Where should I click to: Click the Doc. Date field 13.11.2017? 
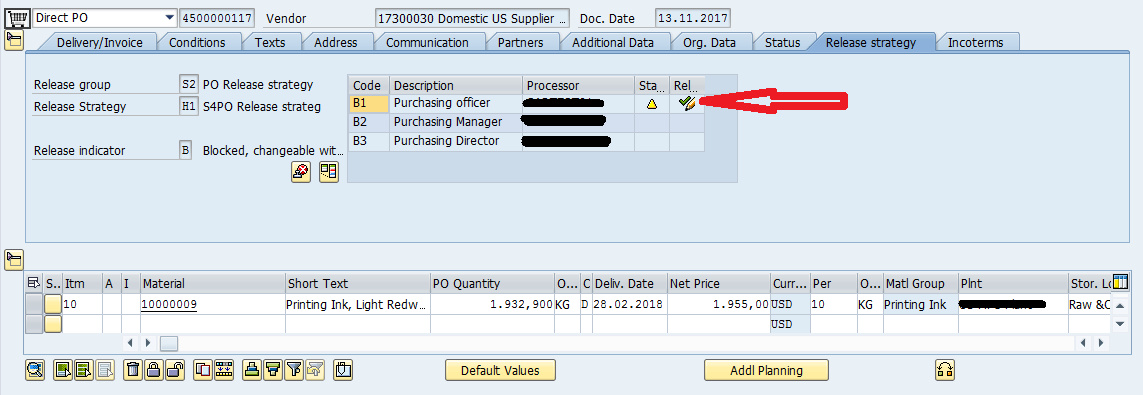click(693, 17)
